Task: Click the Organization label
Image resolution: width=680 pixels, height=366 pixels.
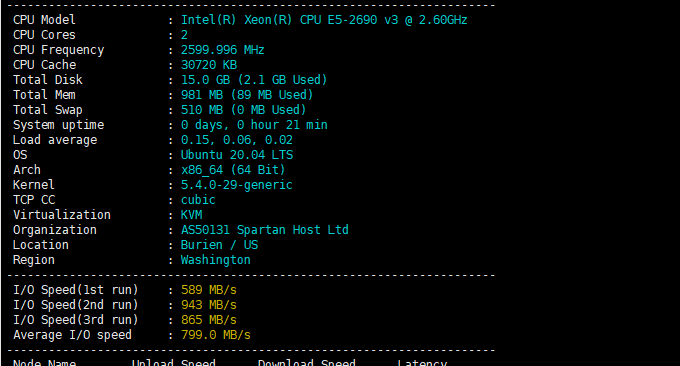Action: (55, 230)
